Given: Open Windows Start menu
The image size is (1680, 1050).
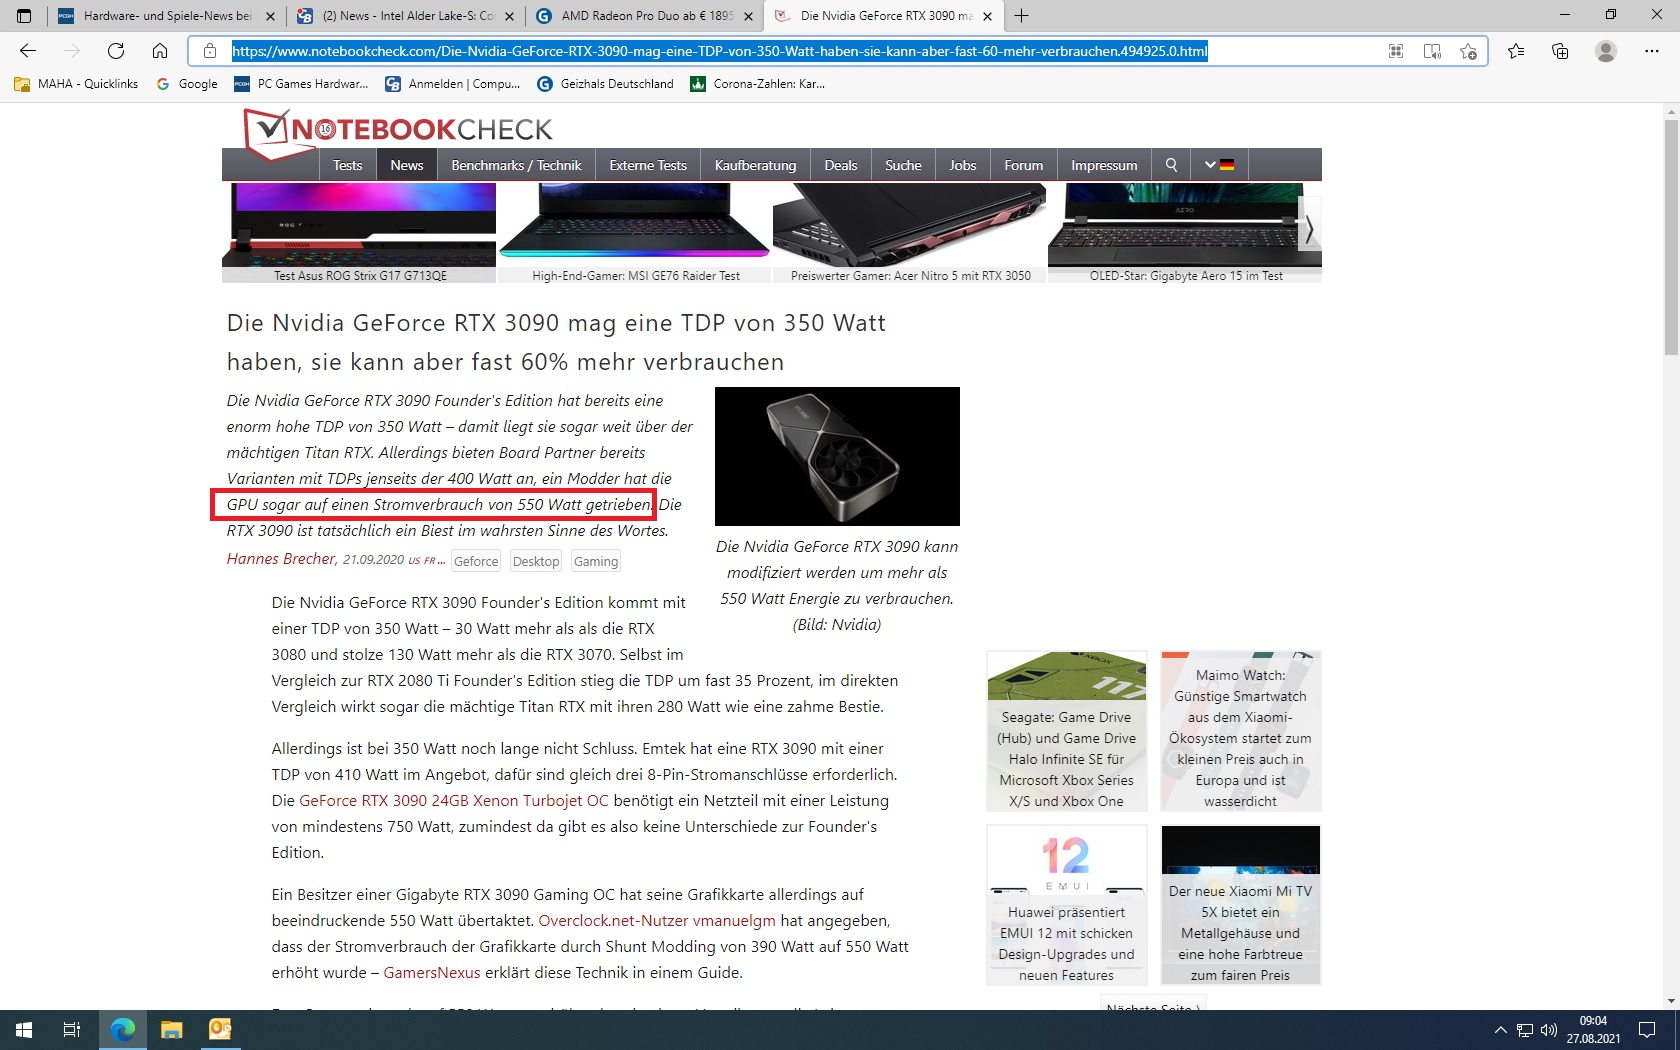Looking at the screenshot, I should [x=24, y=1030].
